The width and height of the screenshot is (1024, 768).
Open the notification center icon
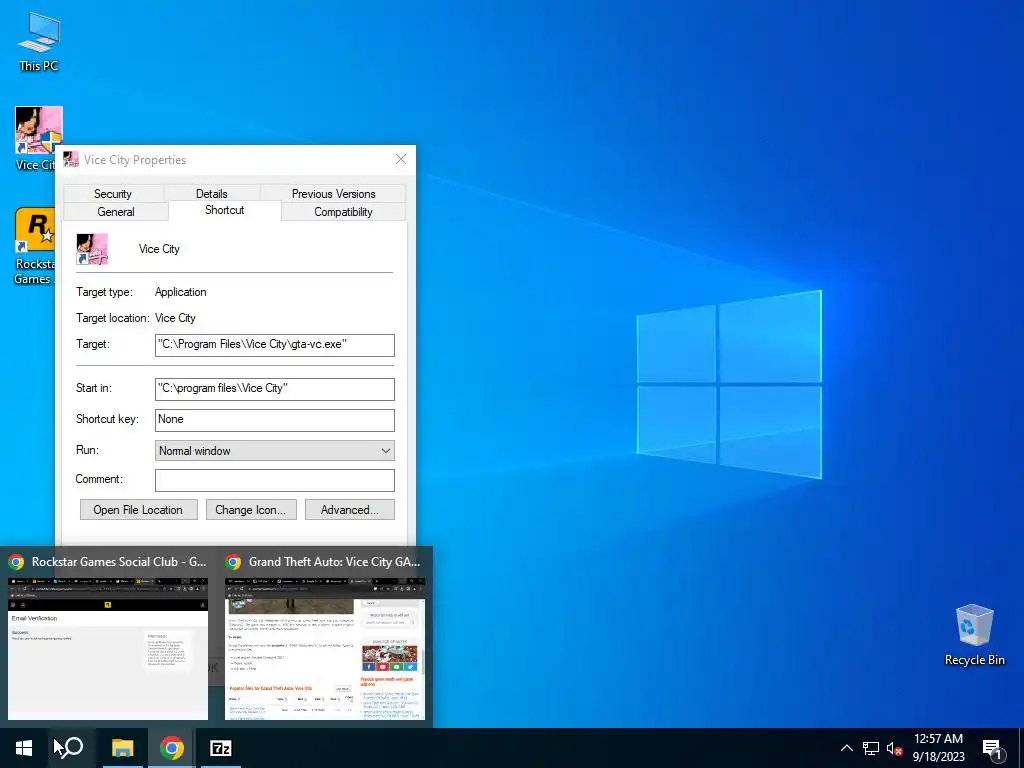pyautogui.click(x=992, y=748)
